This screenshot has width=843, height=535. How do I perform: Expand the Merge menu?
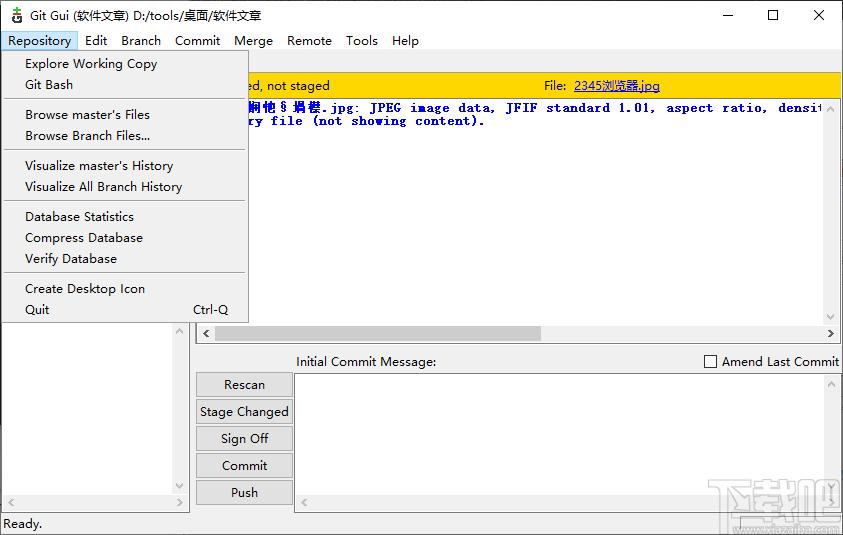tap(253, 41)
